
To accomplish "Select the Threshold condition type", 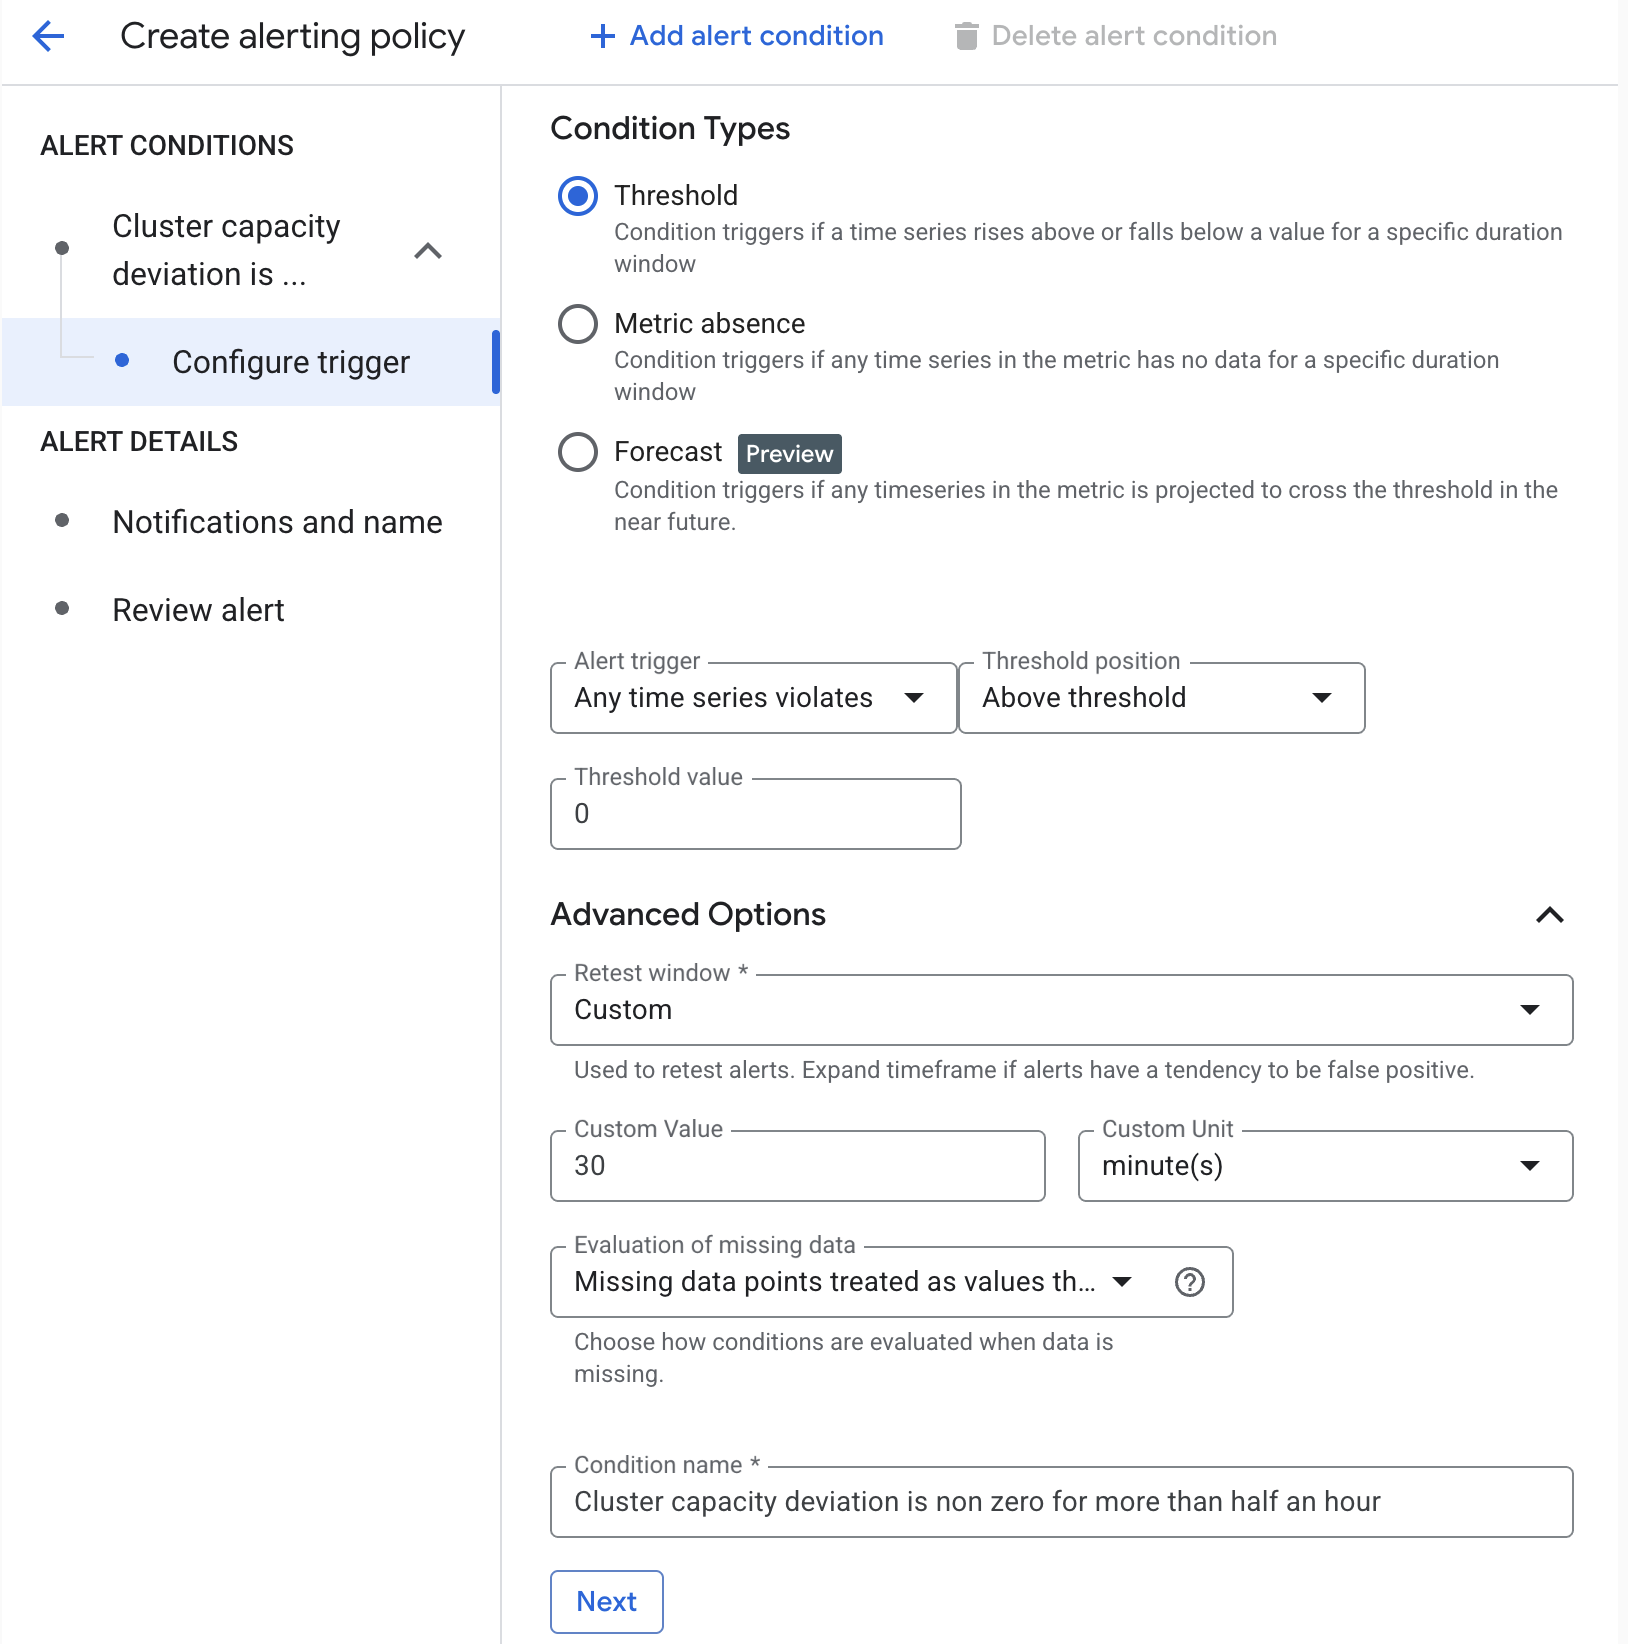I will pyautogui.click(x=578, y=196).
